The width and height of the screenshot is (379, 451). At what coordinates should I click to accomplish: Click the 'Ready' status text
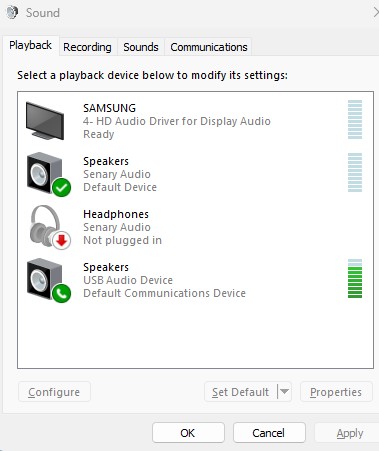(98, 134)
